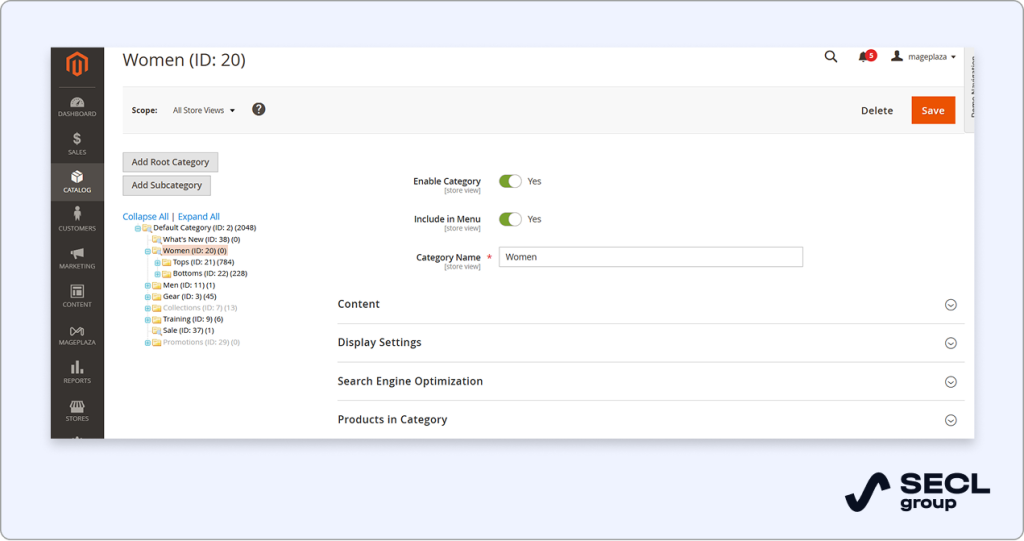Click the Add Subcategory button
The height and width of the screenshot is (541, 1024).
tap(167, 185)
